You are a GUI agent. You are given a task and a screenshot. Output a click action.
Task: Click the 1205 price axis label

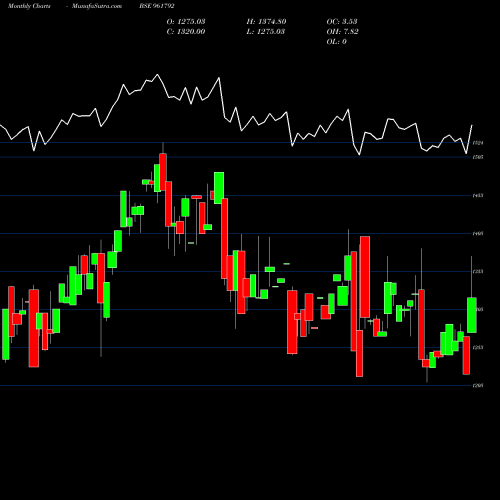click(x=478, y=386)
